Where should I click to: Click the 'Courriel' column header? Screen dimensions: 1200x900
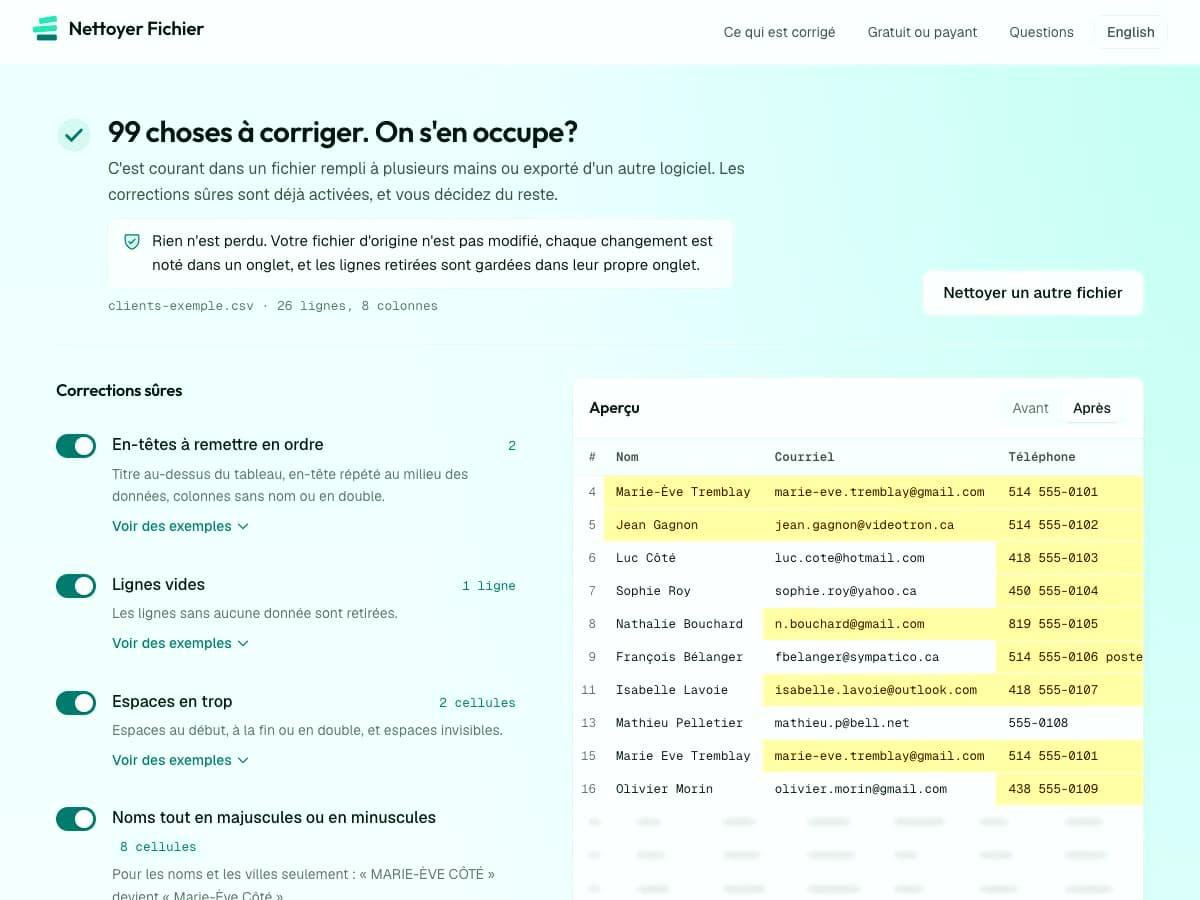pos(804,457)
